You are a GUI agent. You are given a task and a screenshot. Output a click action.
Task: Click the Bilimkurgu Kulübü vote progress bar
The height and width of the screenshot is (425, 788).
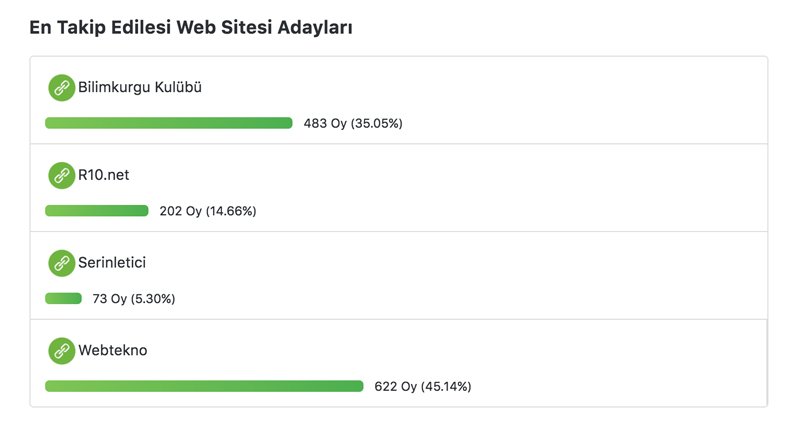tap(169, 123)
